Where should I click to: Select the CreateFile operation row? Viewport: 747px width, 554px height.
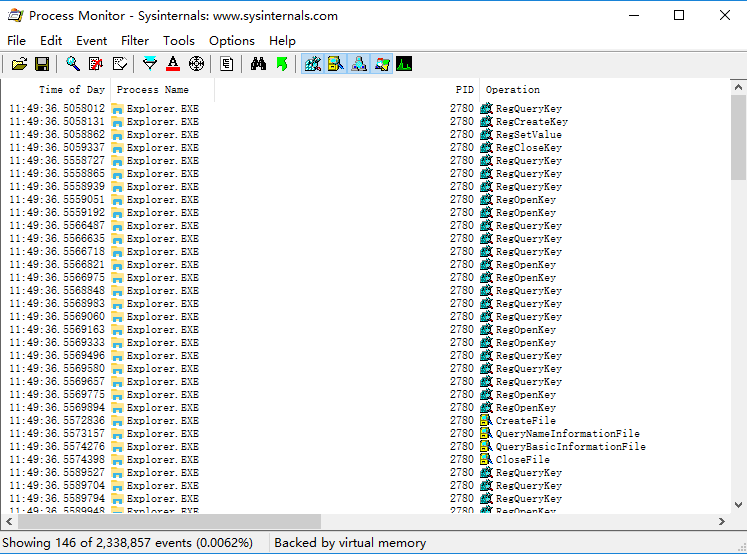click(365, 421)
